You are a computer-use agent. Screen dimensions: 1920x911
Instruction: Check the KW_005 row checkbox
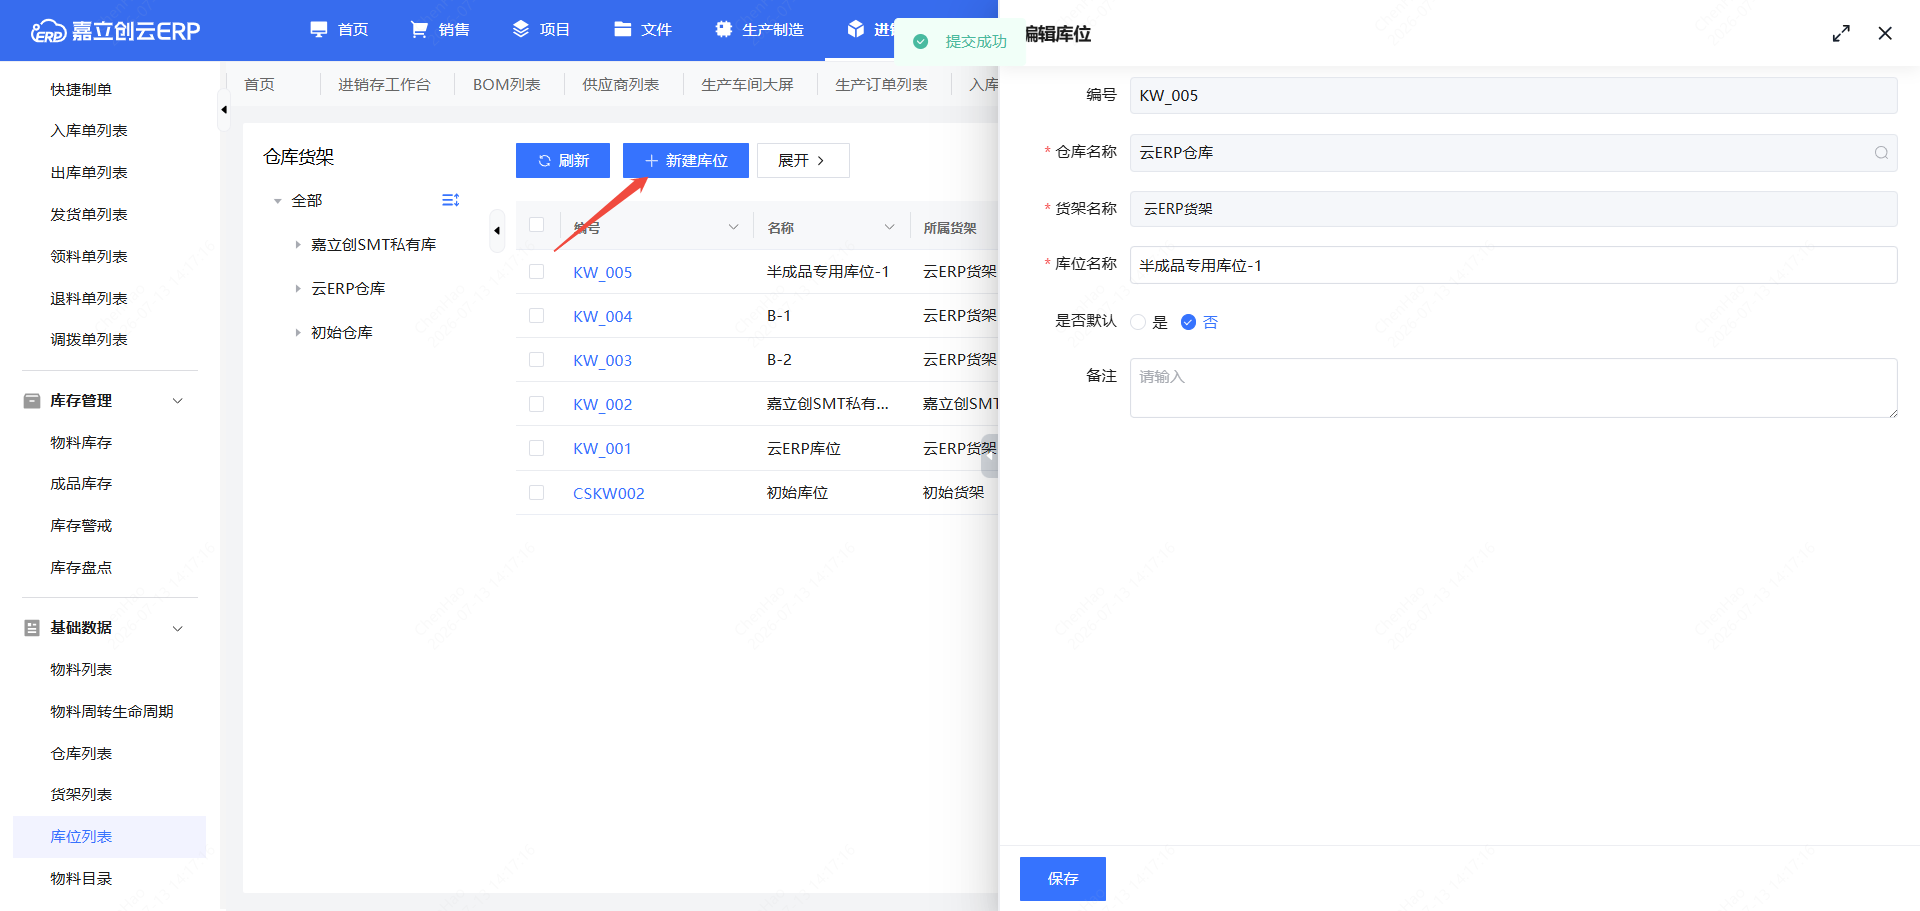[537, 272]
